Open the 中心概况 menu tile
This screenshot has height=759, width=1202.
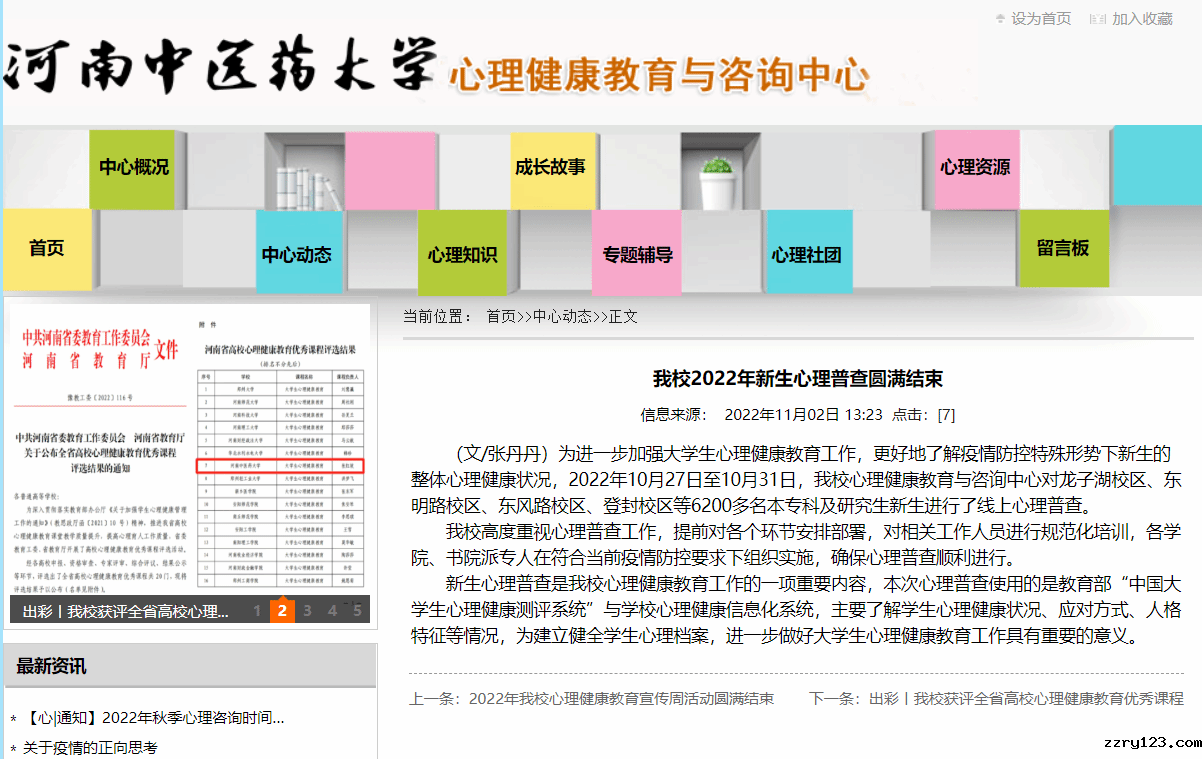(x=133, y=167)
